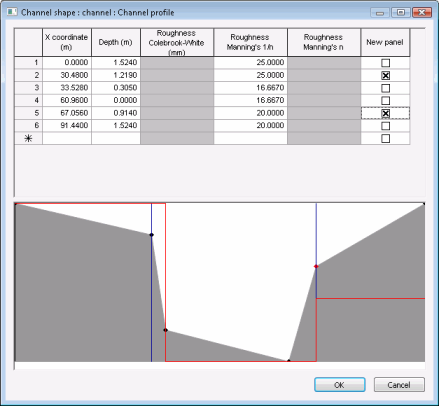439x406 pixels.
Task: Check New panel box for row 6
Action: click(x=385, y=126)
